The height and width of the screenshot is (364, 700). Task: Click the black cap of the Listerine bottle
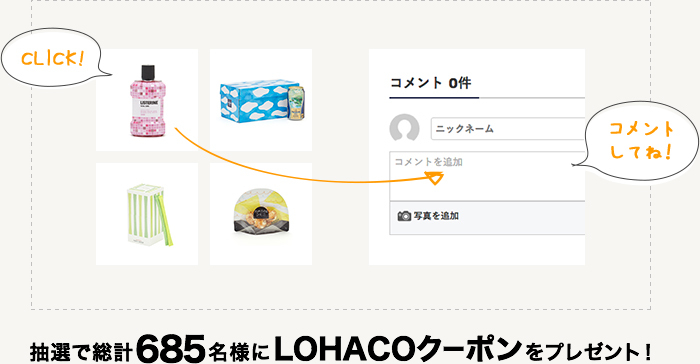tap(148, 73)
